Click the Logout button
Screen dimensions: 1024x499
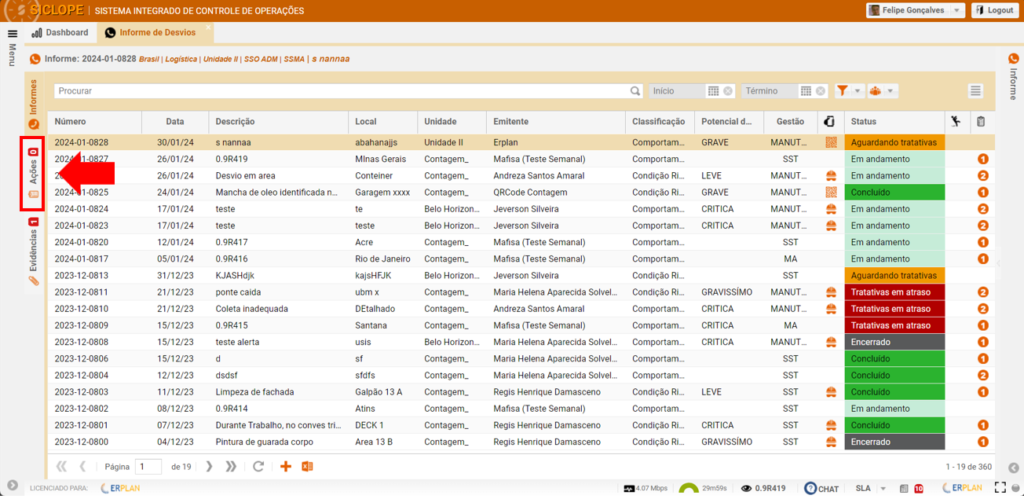click(995, 10)
